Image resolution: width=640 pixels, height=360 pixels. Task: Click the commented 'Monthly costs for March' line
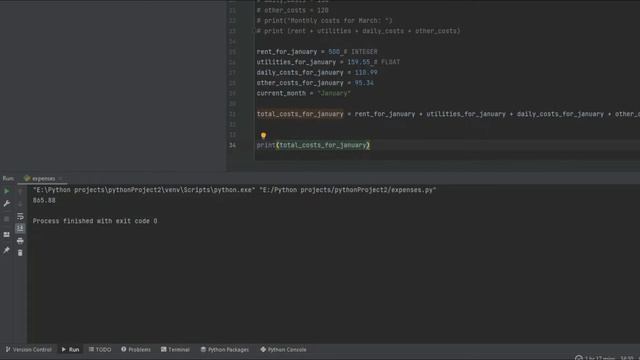324,20
